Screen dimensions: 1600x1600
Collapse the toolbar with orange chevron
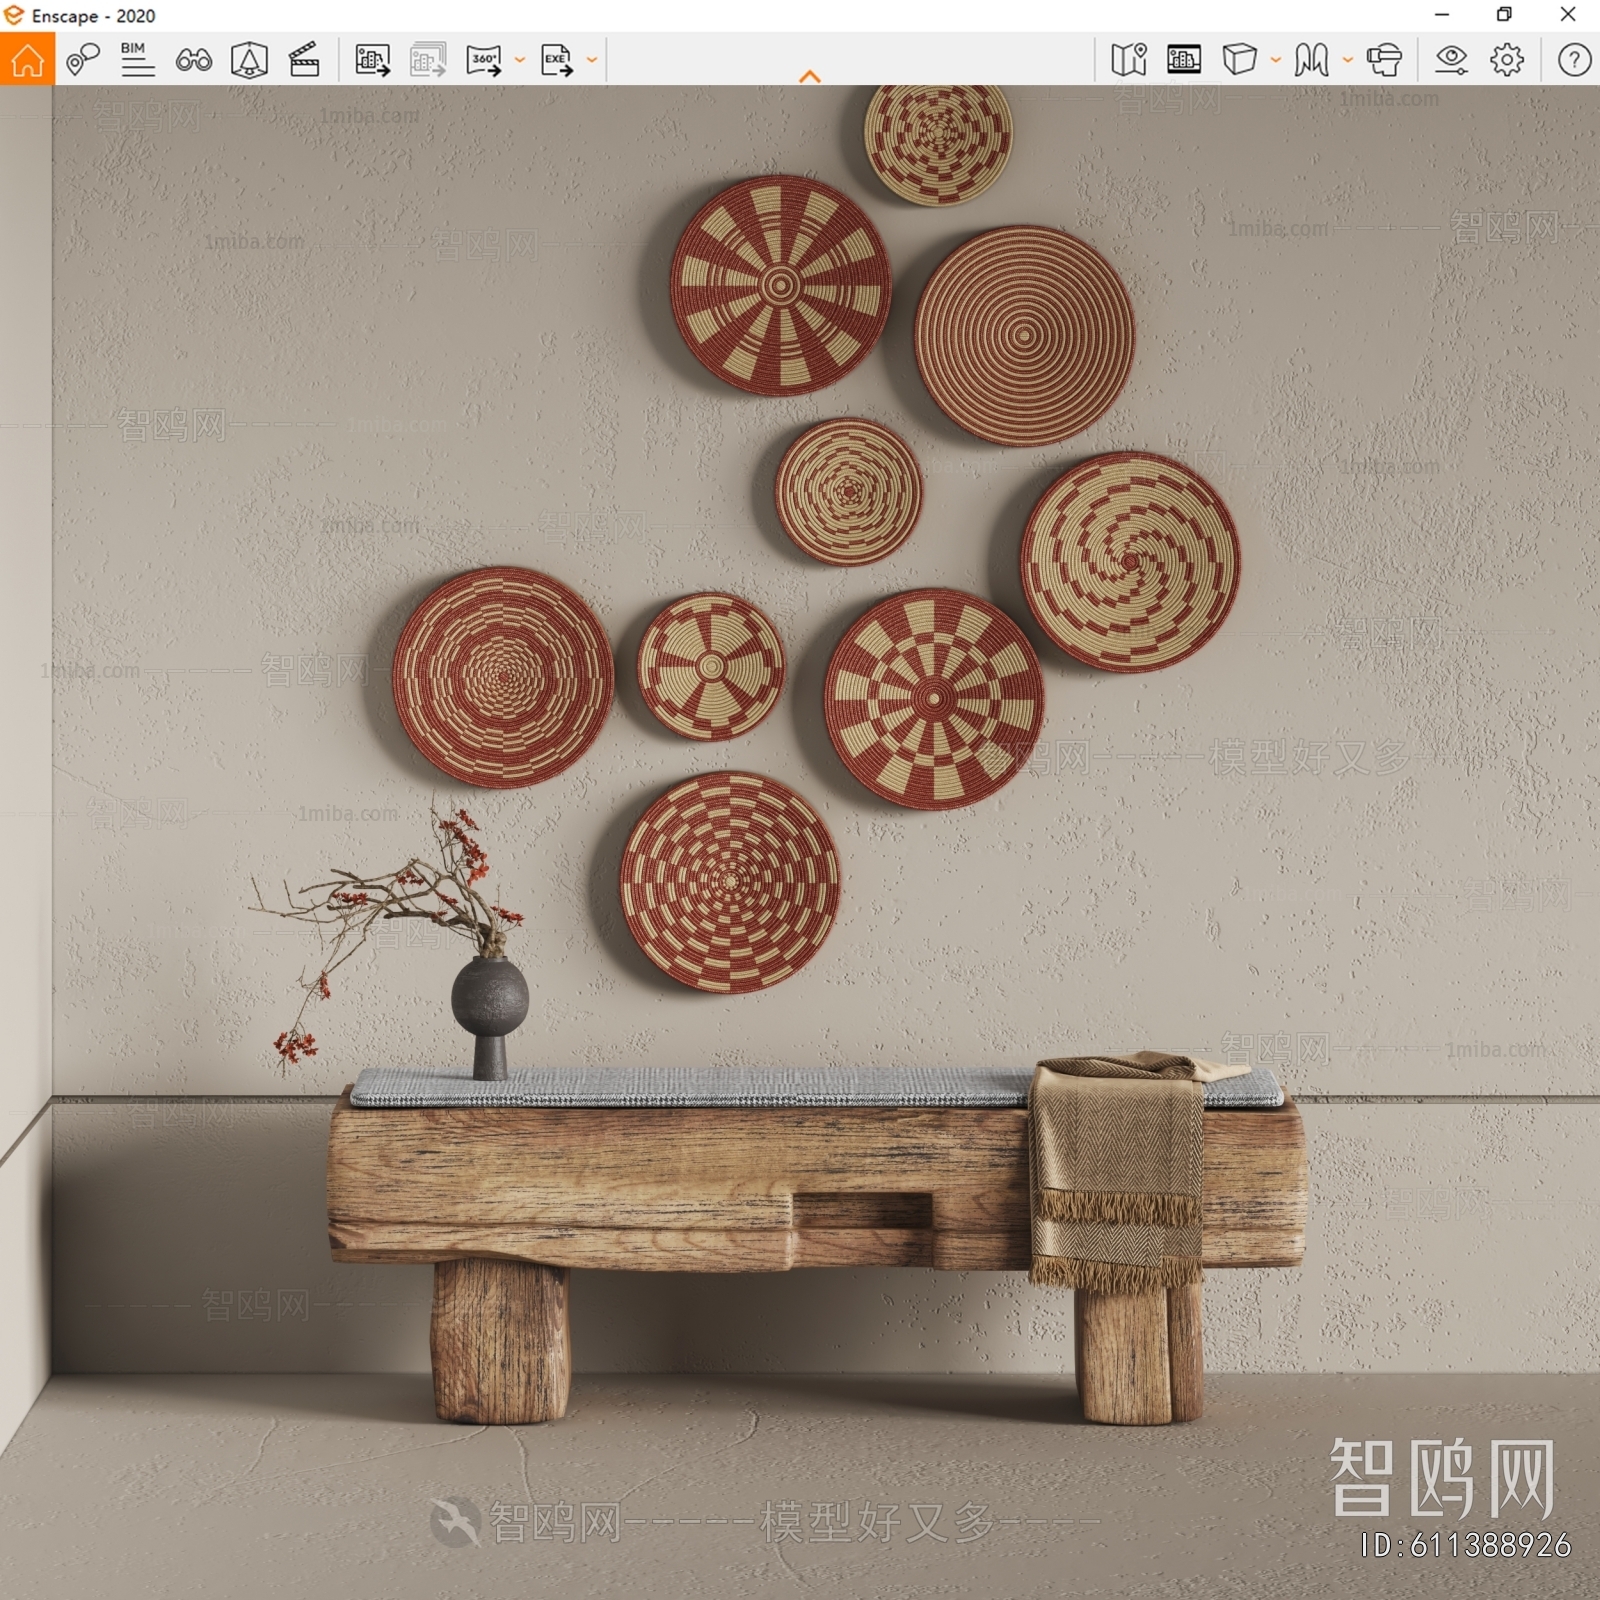[810, 77]
